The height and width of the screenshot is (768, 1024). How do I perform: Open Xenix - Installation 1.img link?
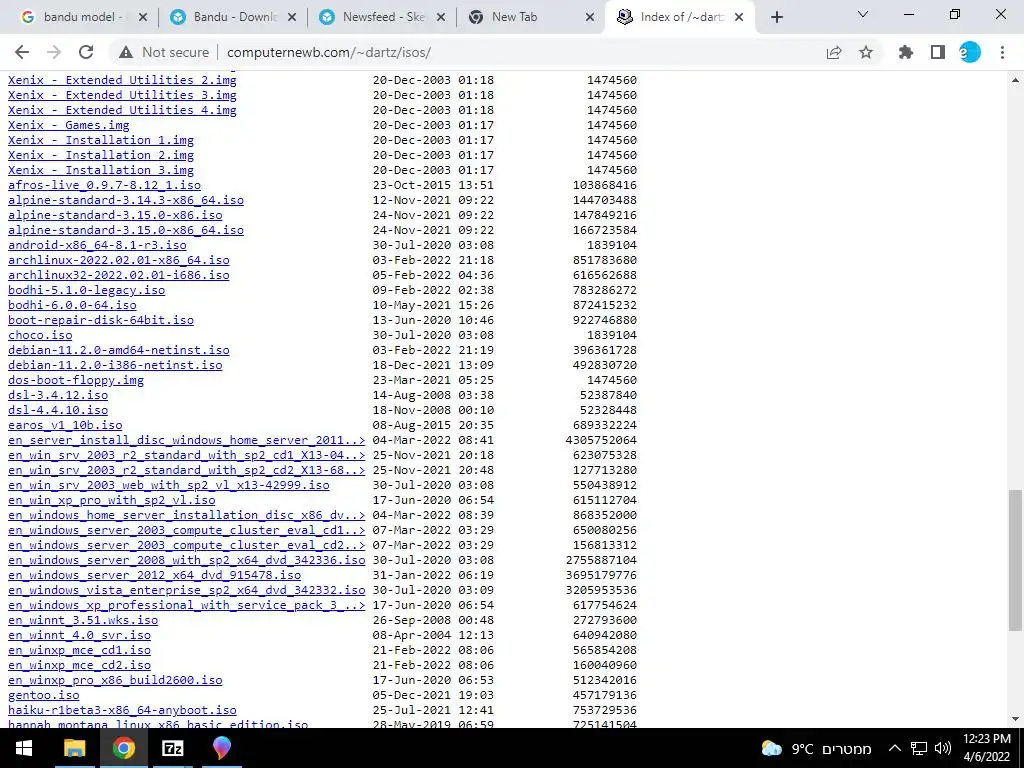click(101, 140)
